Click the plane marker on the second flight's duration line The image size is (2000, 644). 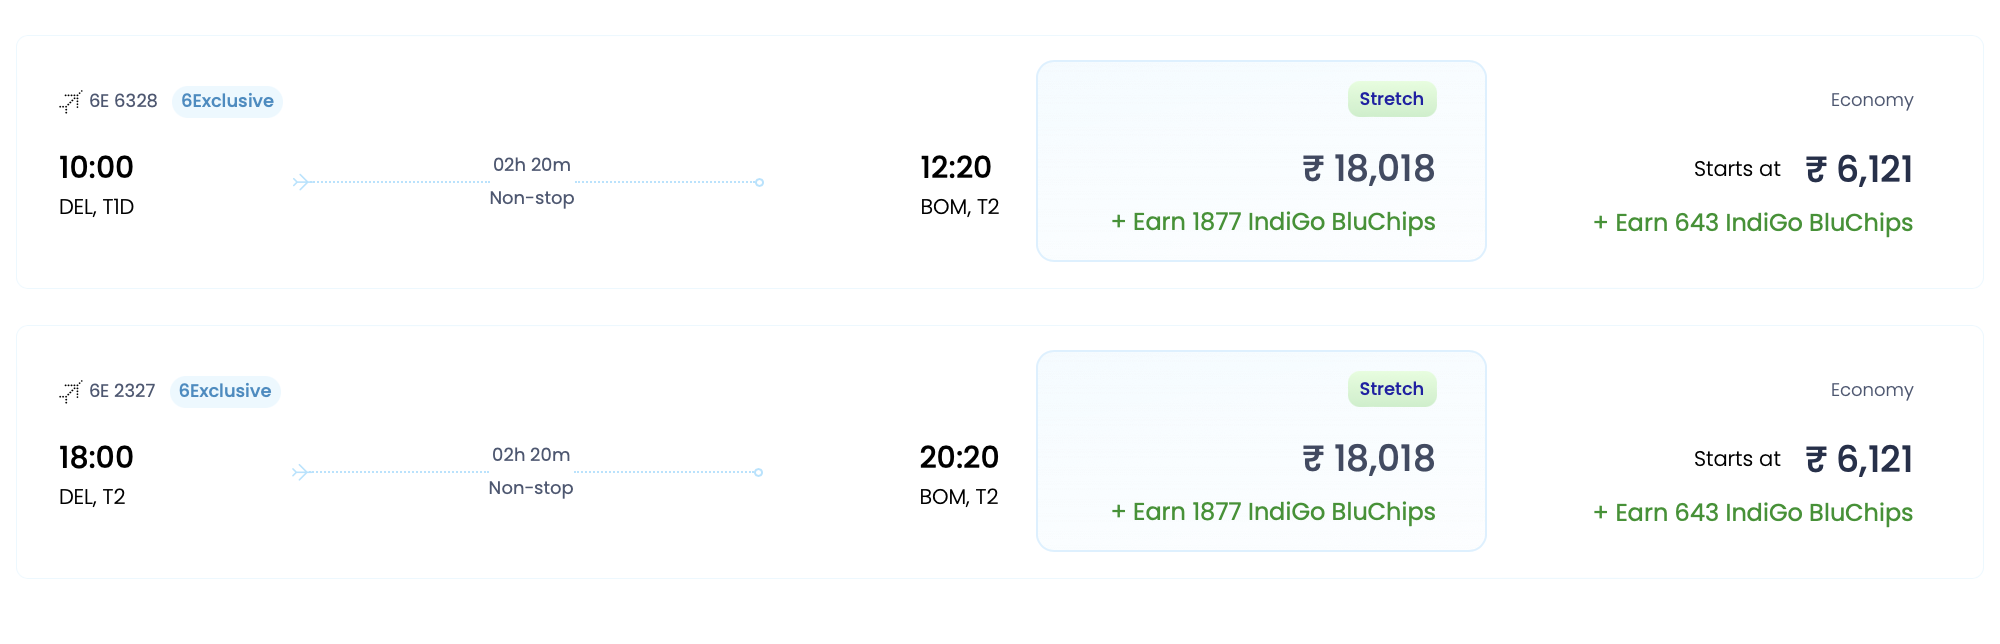[x=300, y=470]
